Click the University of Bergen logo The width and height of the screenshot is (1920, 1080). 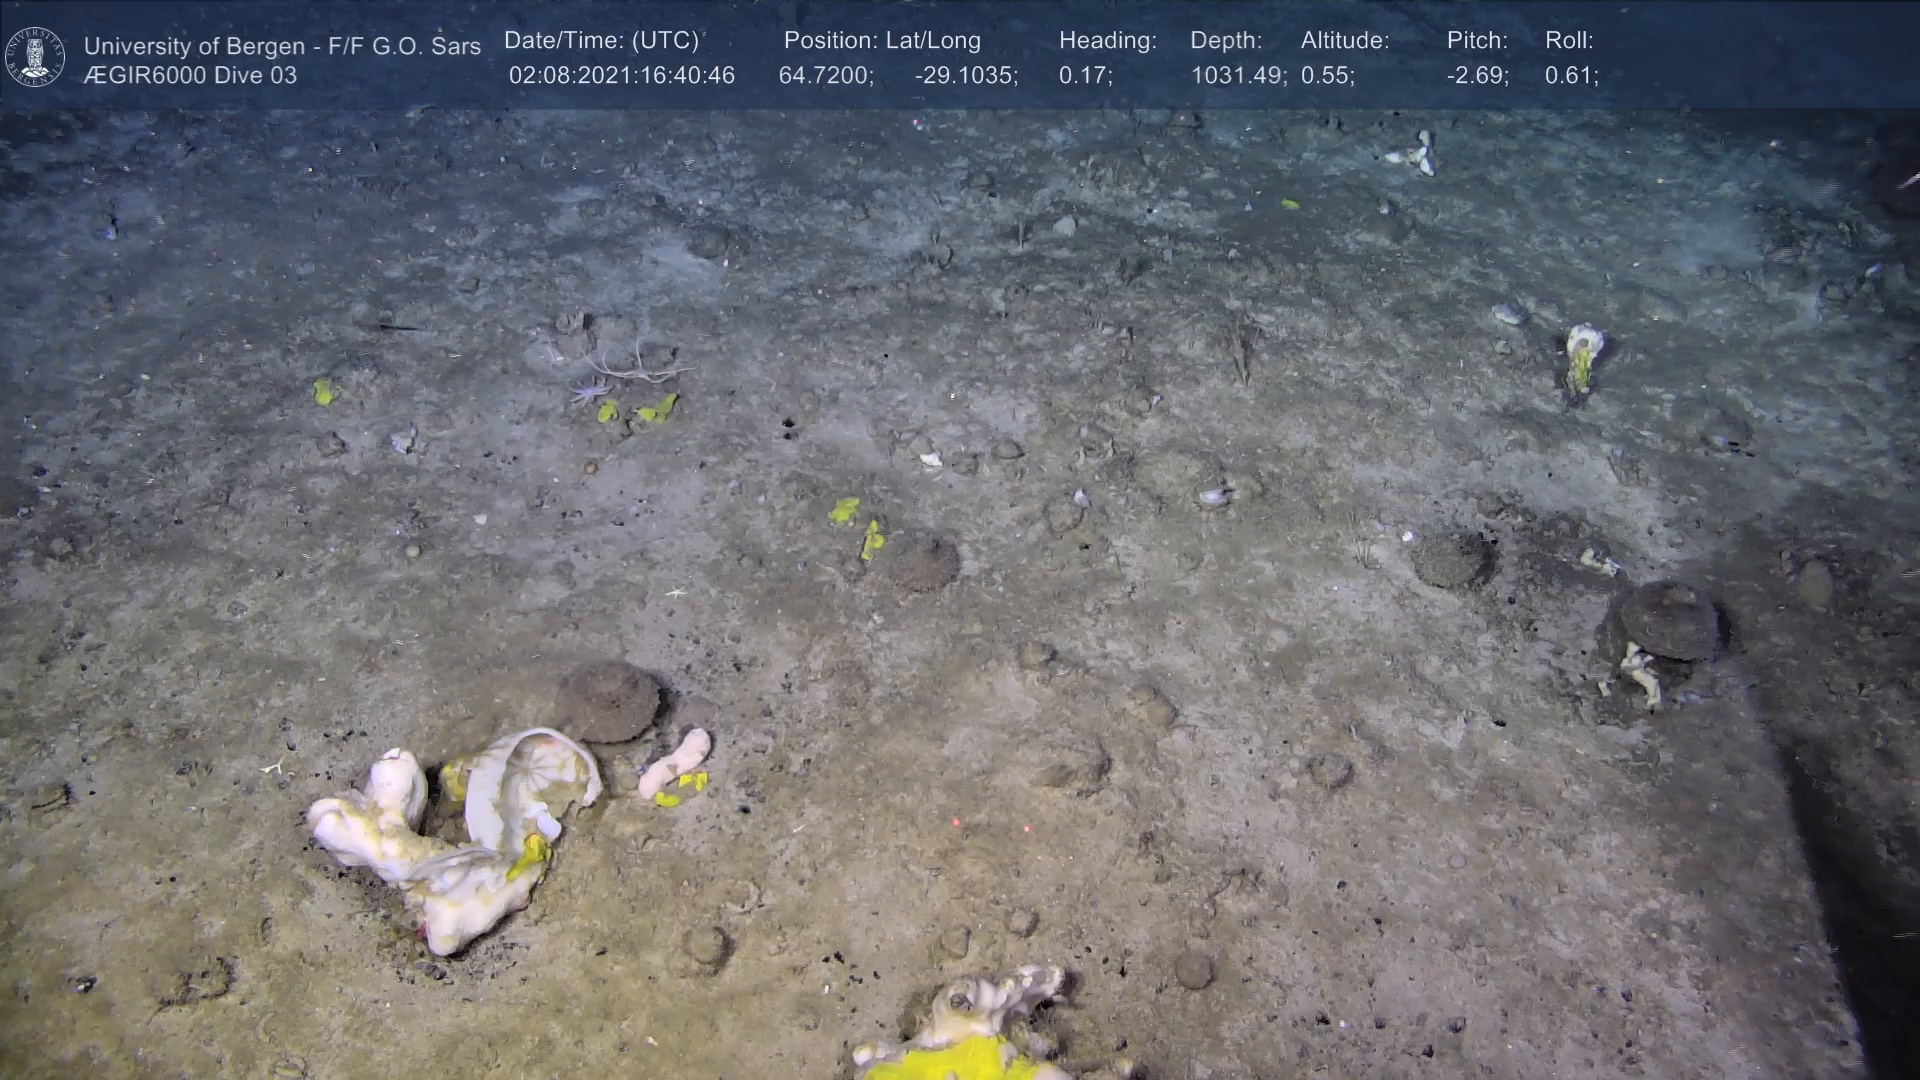click(x=35, y=57)
